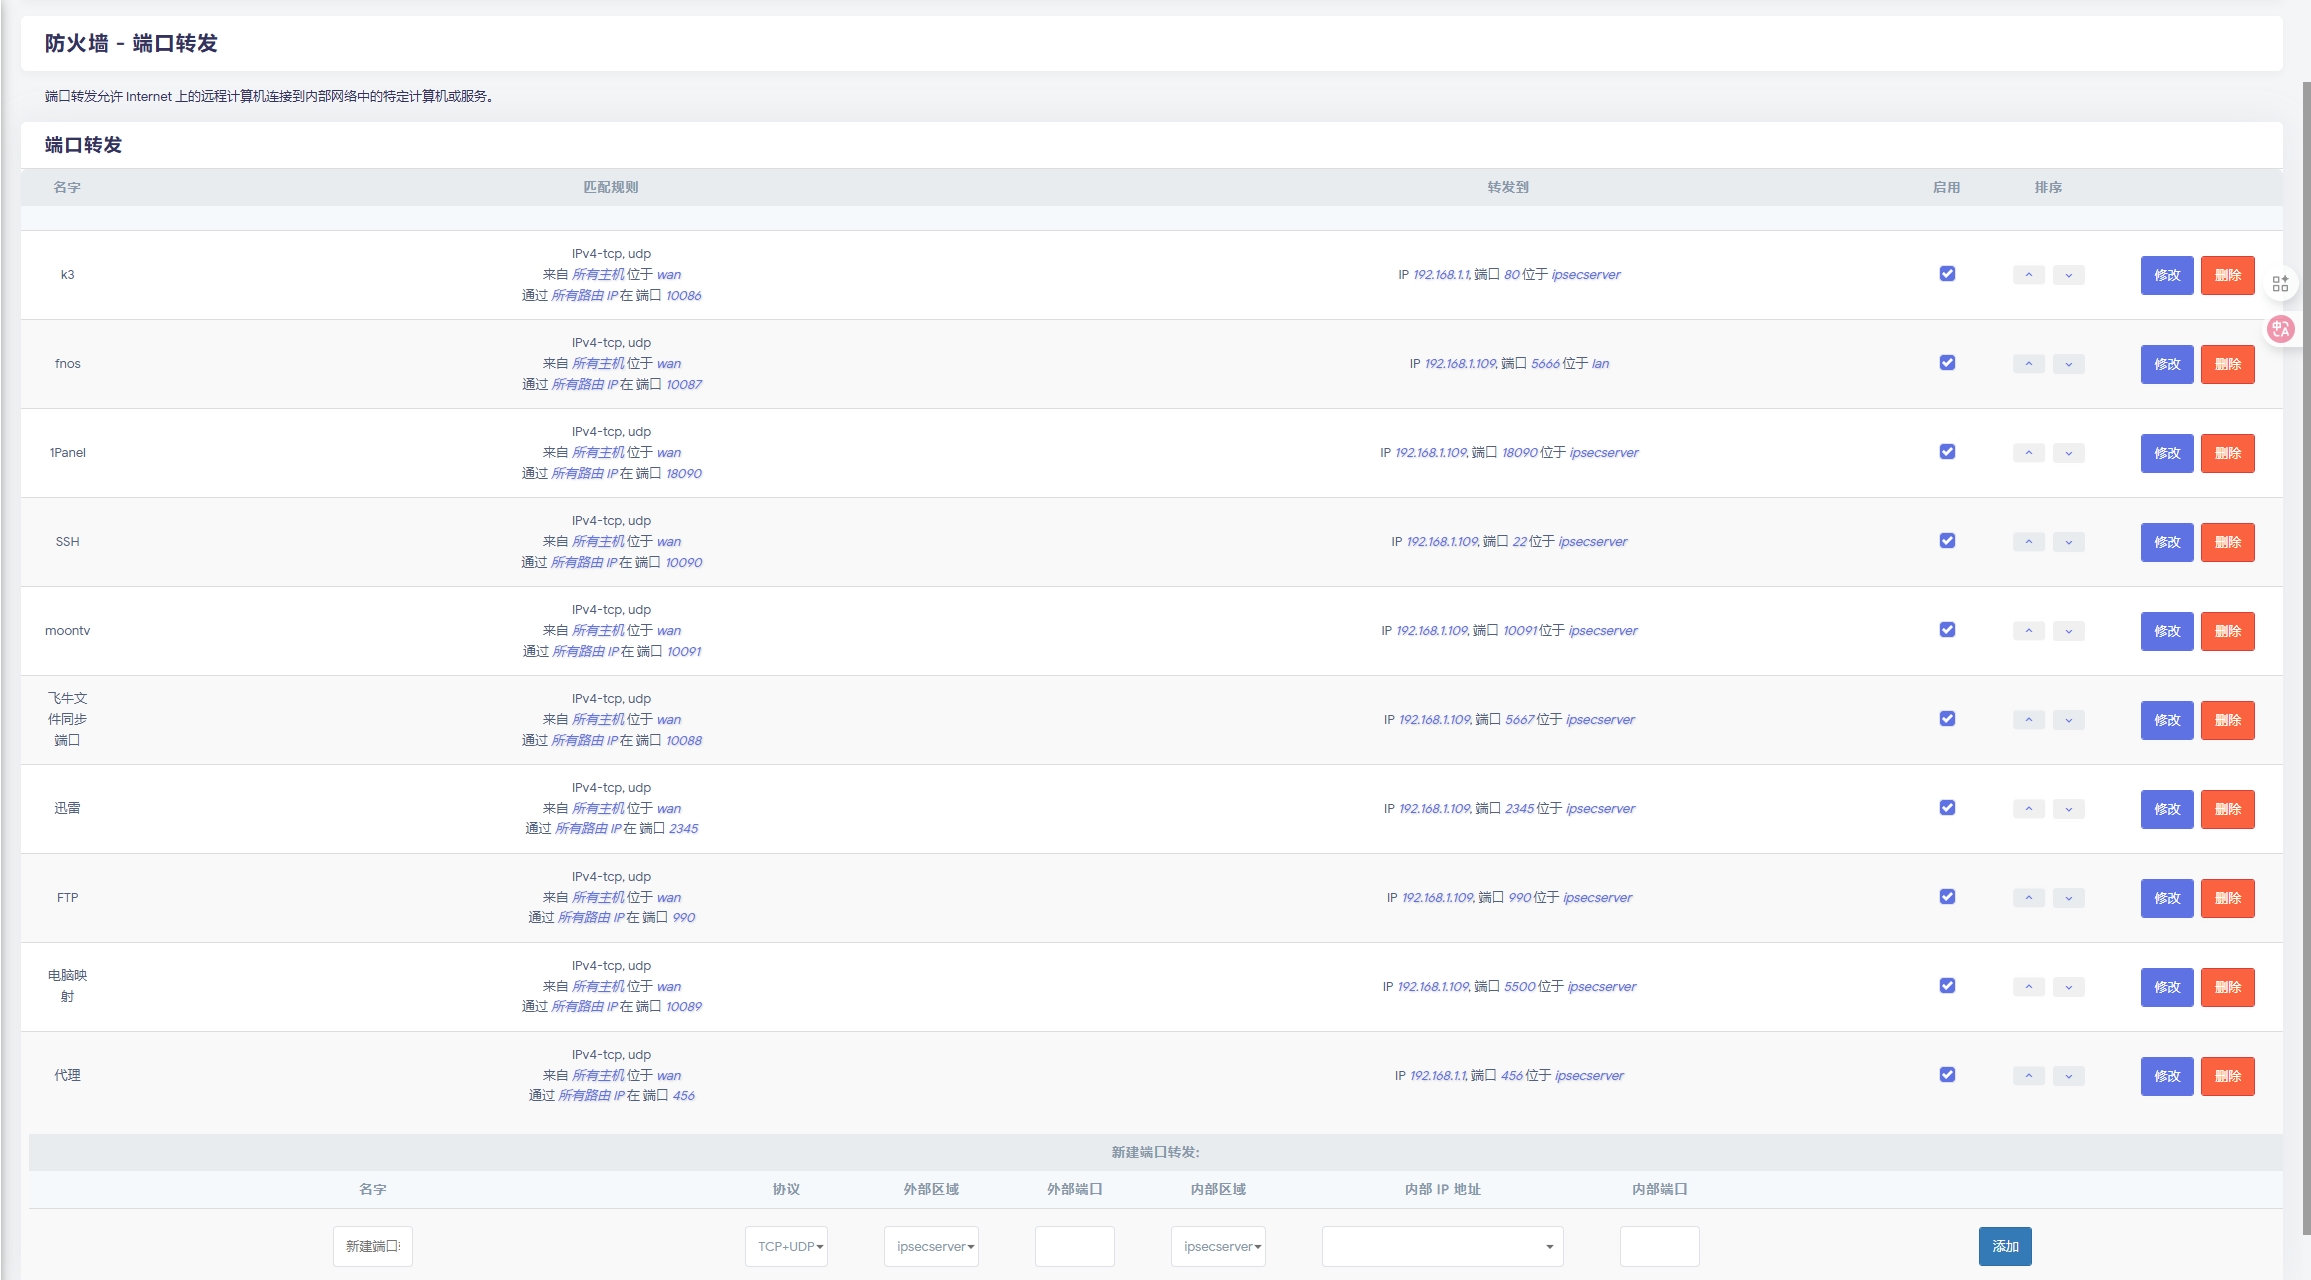Click the translate floating icon
This screenshot has width=2311, height=1280.
[x=2281, y=329]
